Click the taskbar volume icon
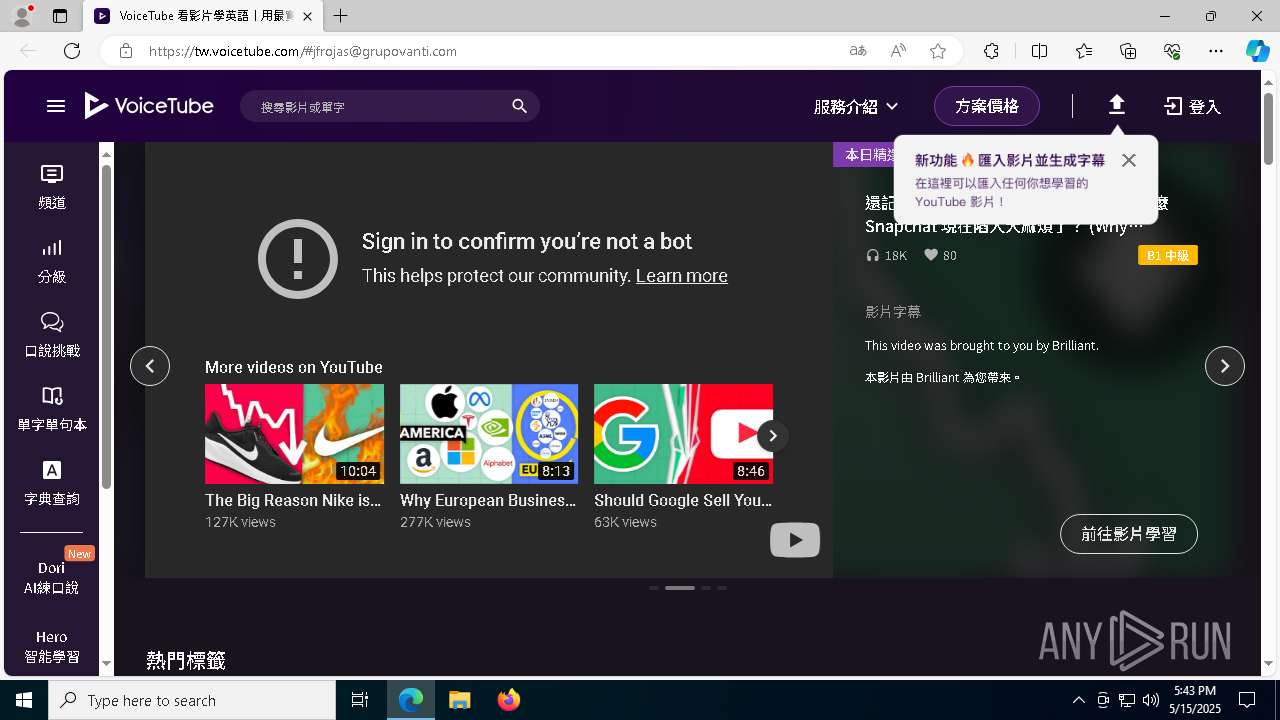Image resolution: width=1280 pixels, height=720 pixels. [1150, 700]
